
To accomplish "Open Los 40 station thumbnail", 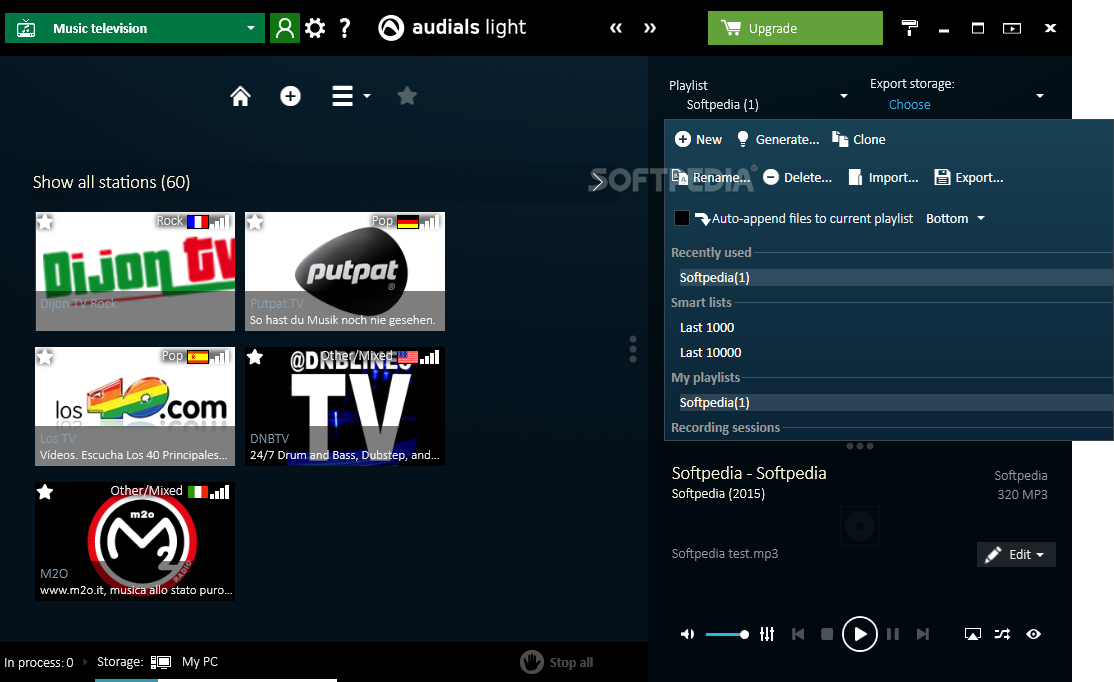I will click(x=135, y=406).
